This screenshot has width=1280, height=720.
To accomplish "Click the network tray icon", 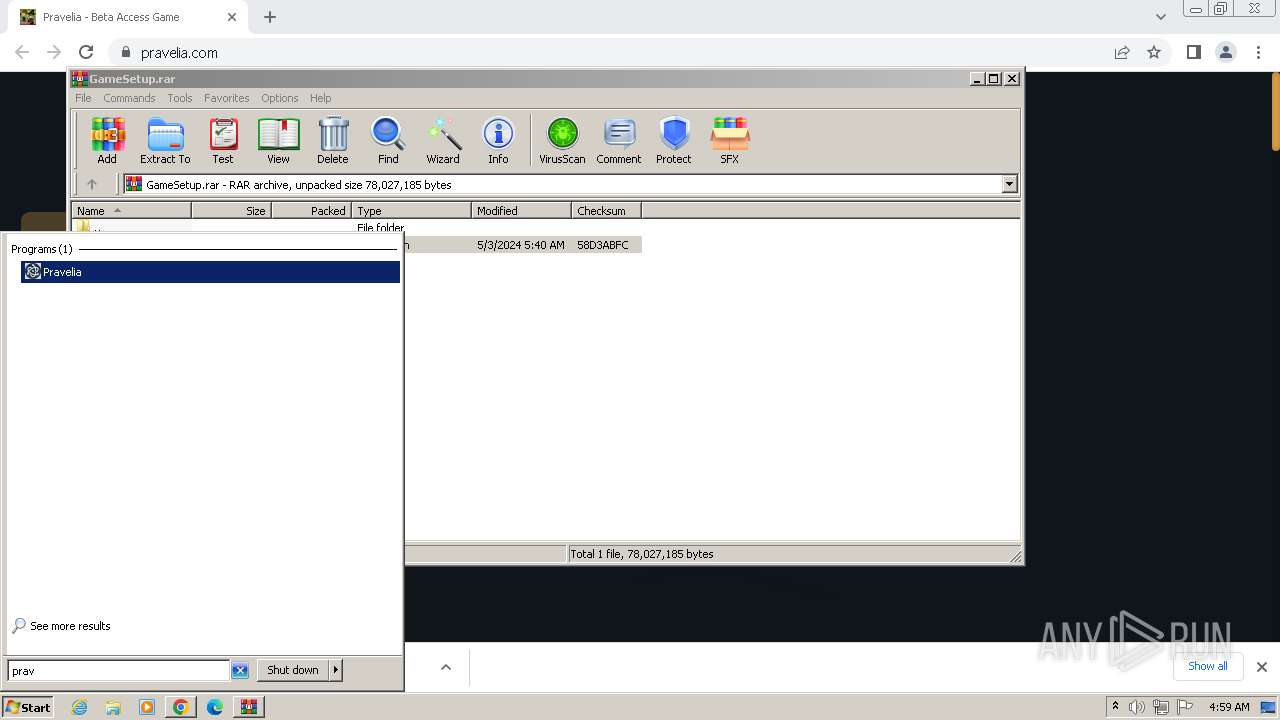I will 1161,707.
